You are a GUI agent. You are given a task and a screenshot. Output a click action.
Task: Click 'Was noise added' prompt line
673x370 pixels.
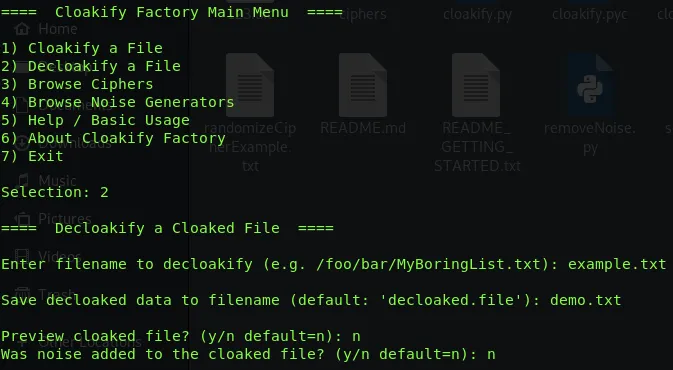pyautogui.click(x=248, y=354)
